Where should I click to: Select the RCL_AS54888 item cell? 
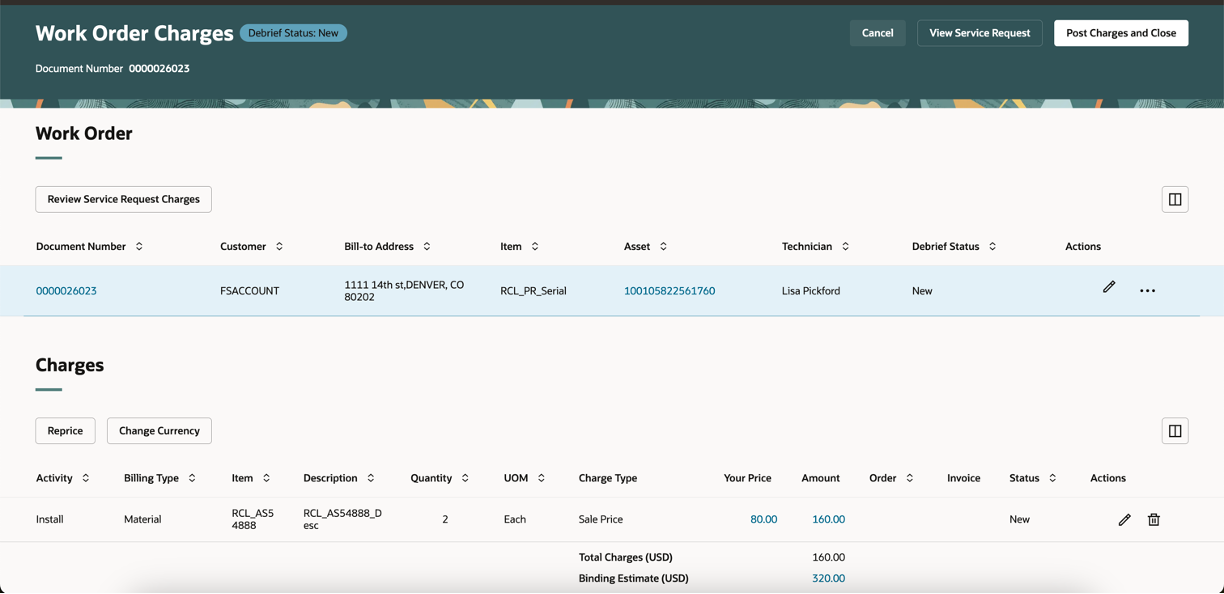pos(253,519)
